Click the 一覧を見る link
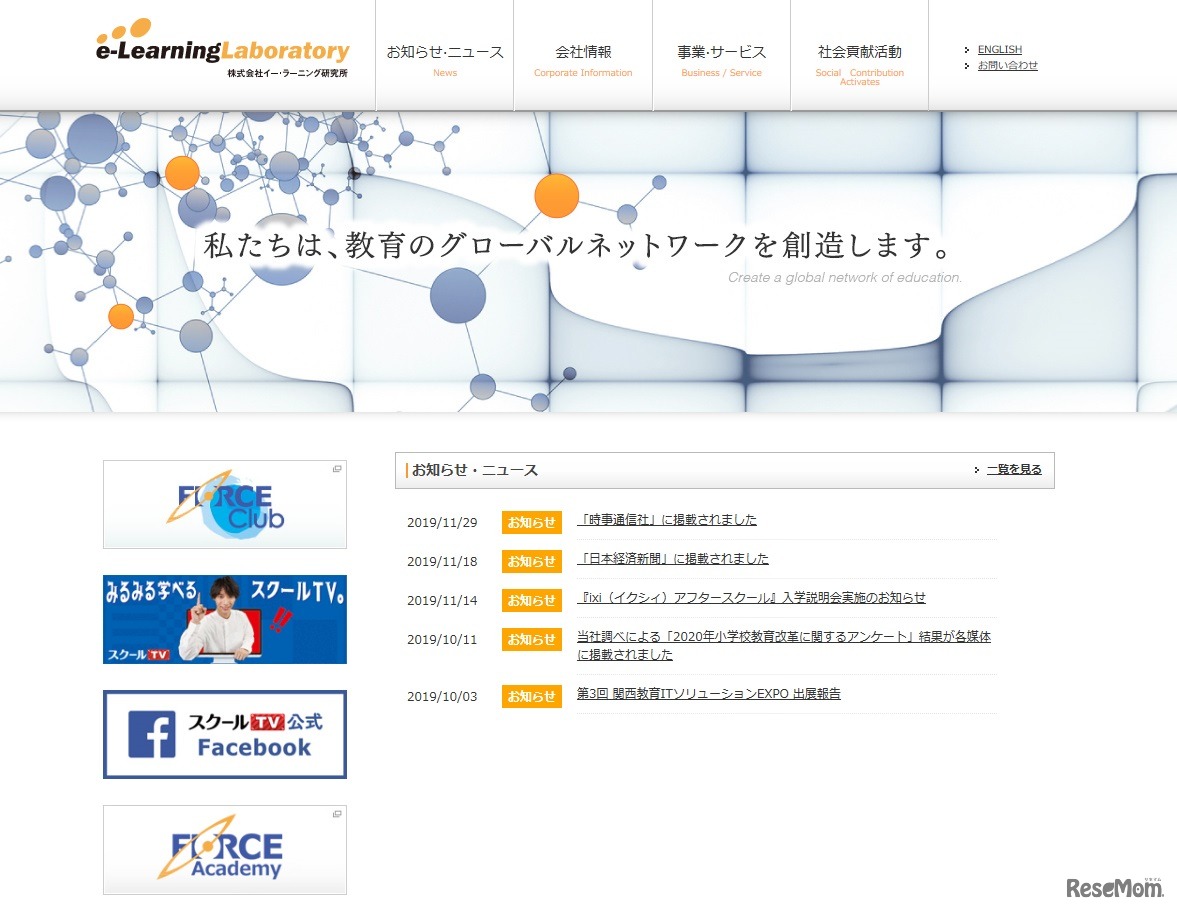The width and height of the screenshot is (1177, 911). pyautogui.click(x=1013, y=469)
